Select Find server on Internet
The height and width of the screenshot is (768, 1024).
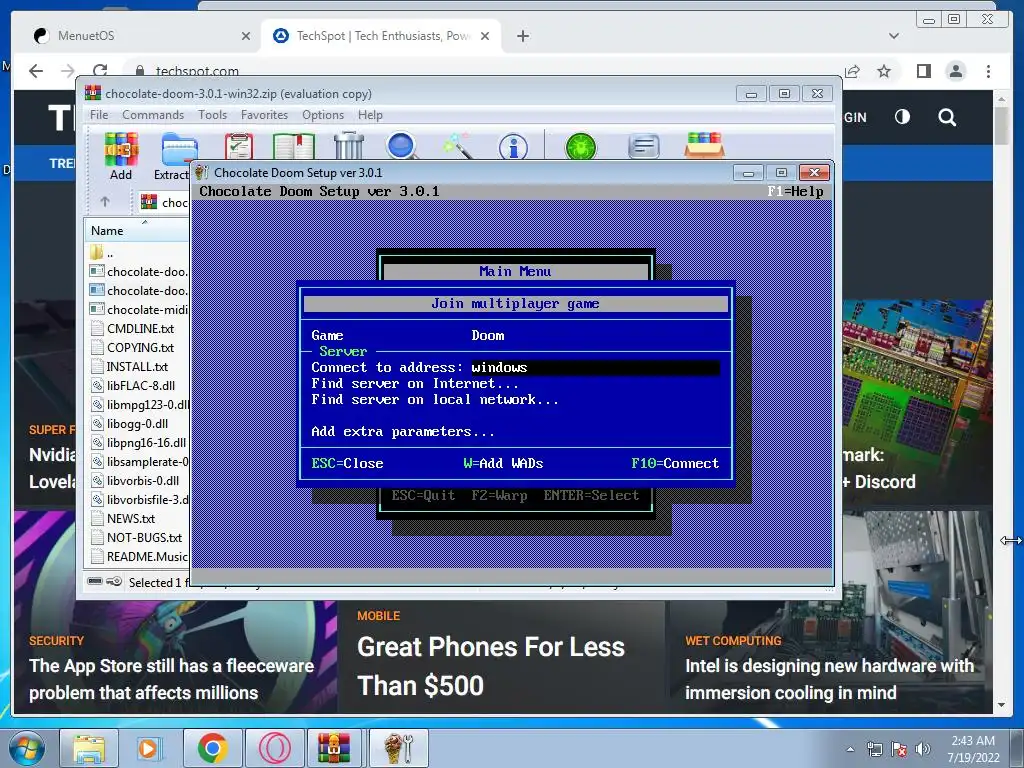click(415, 383)
